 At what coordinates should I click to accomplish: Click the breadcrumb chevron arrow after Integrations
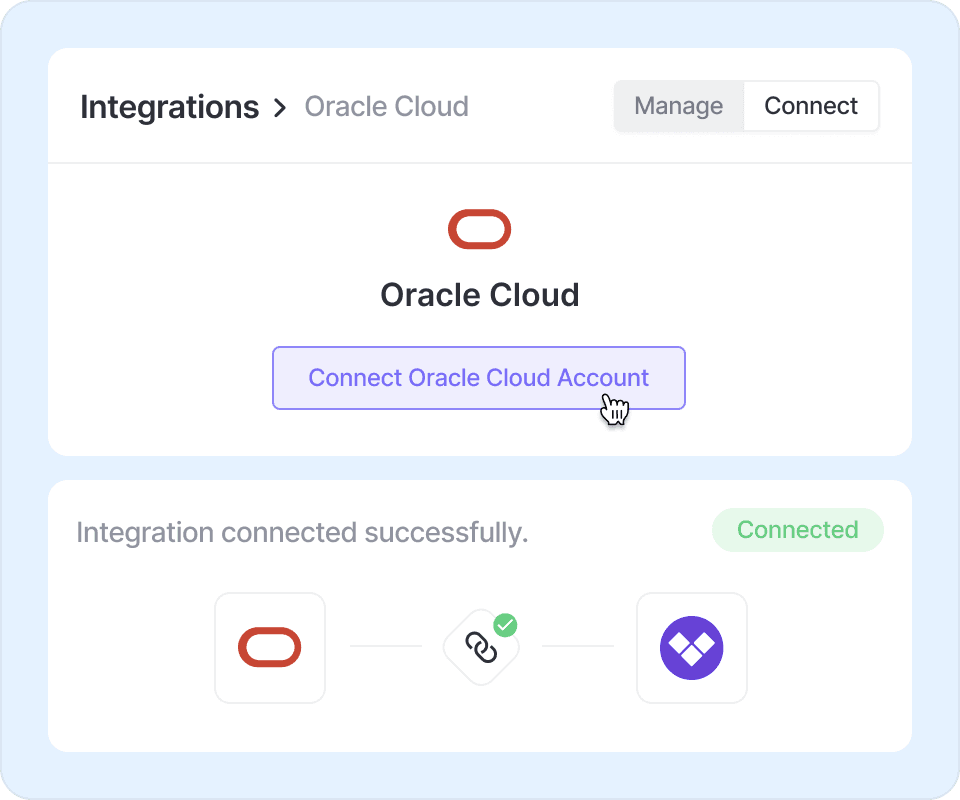(x=281, y=108)
